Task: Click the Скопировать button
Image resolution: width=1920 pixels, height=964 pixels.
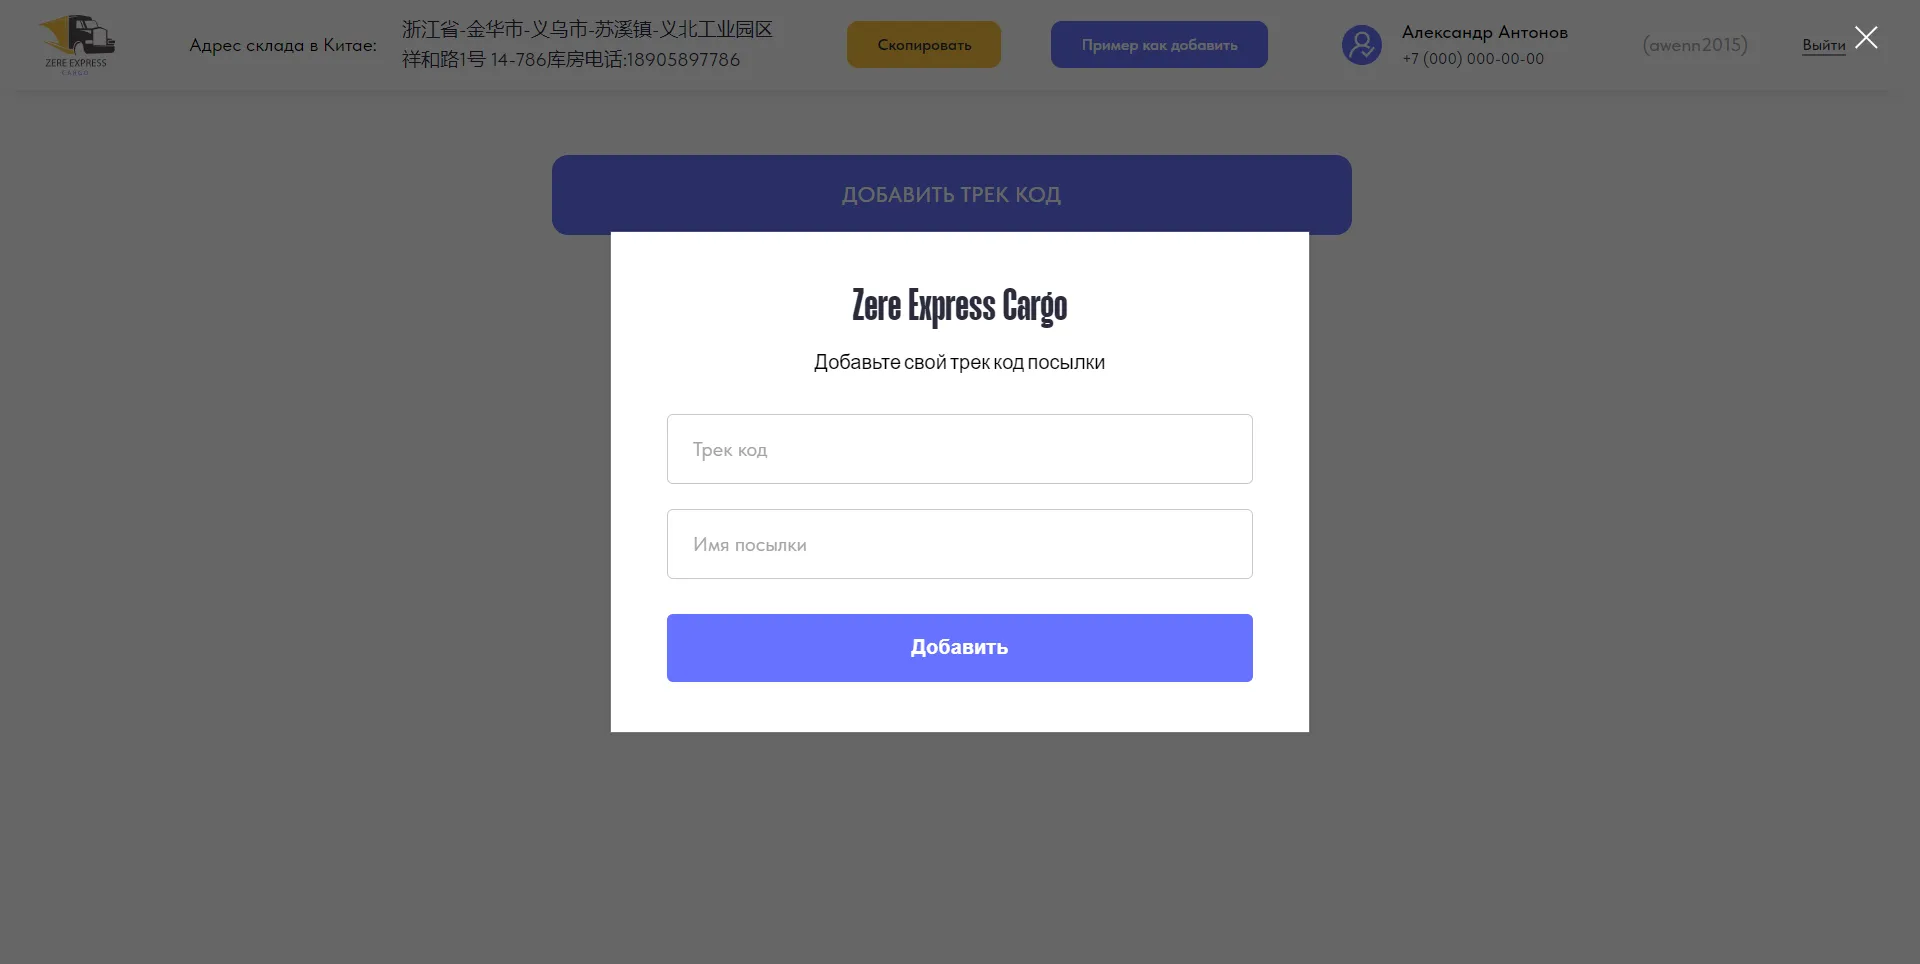Action: point(924,45)
